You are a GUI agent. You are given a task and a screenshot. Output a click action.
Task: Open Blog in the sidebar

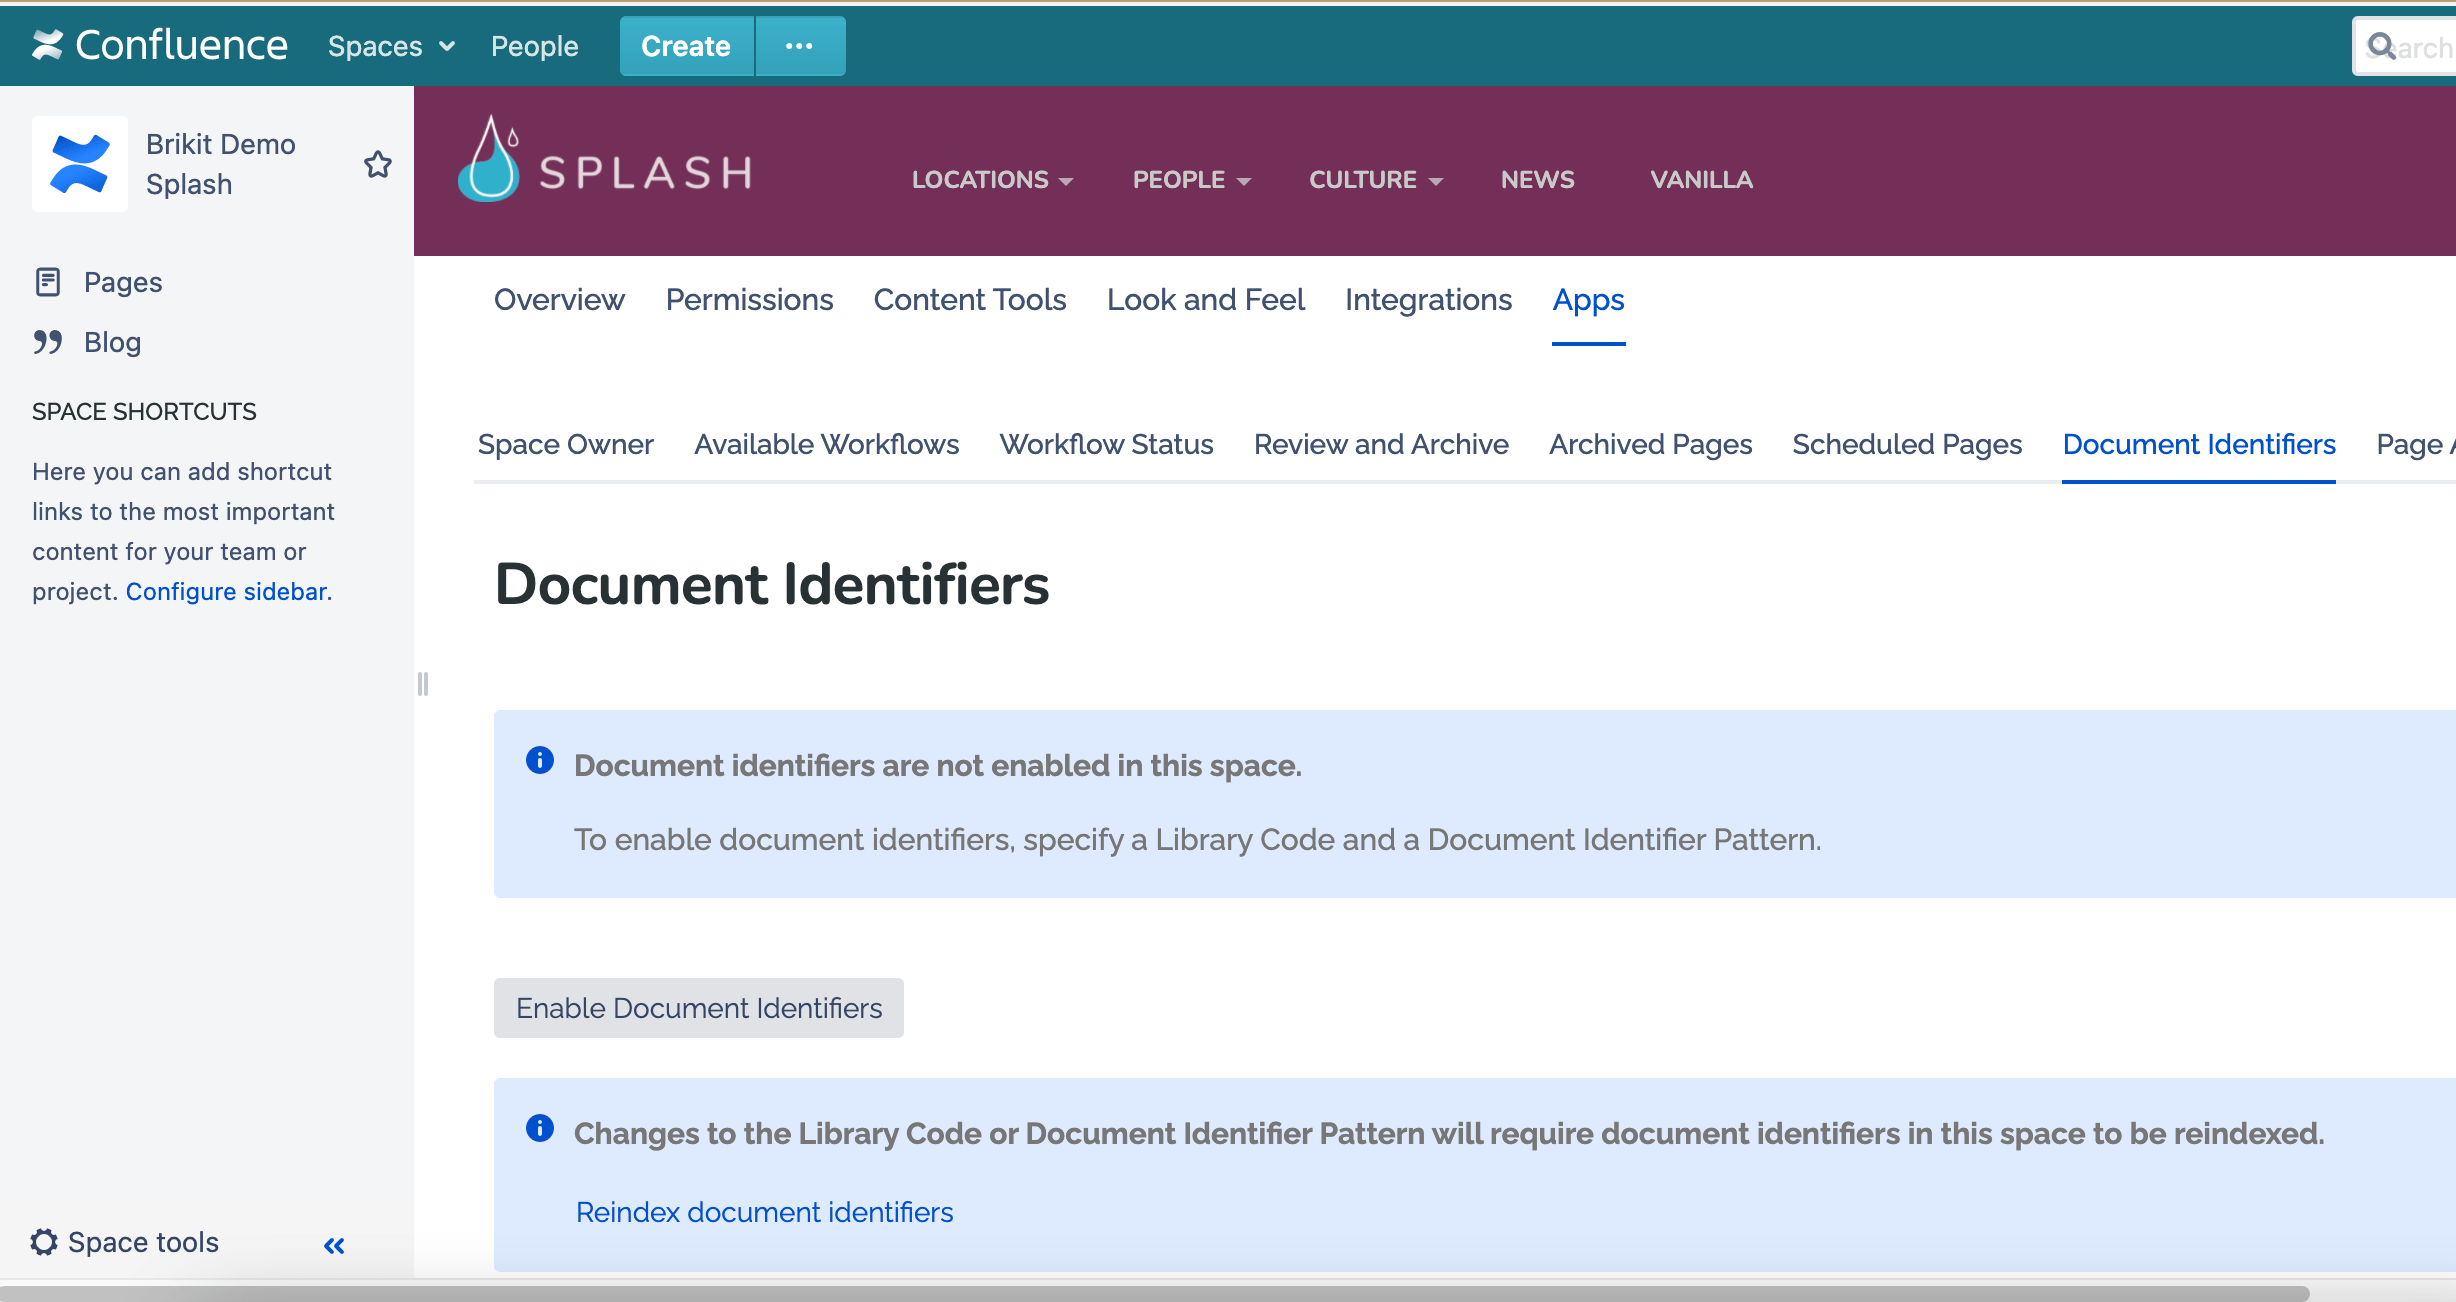[112, 342]
